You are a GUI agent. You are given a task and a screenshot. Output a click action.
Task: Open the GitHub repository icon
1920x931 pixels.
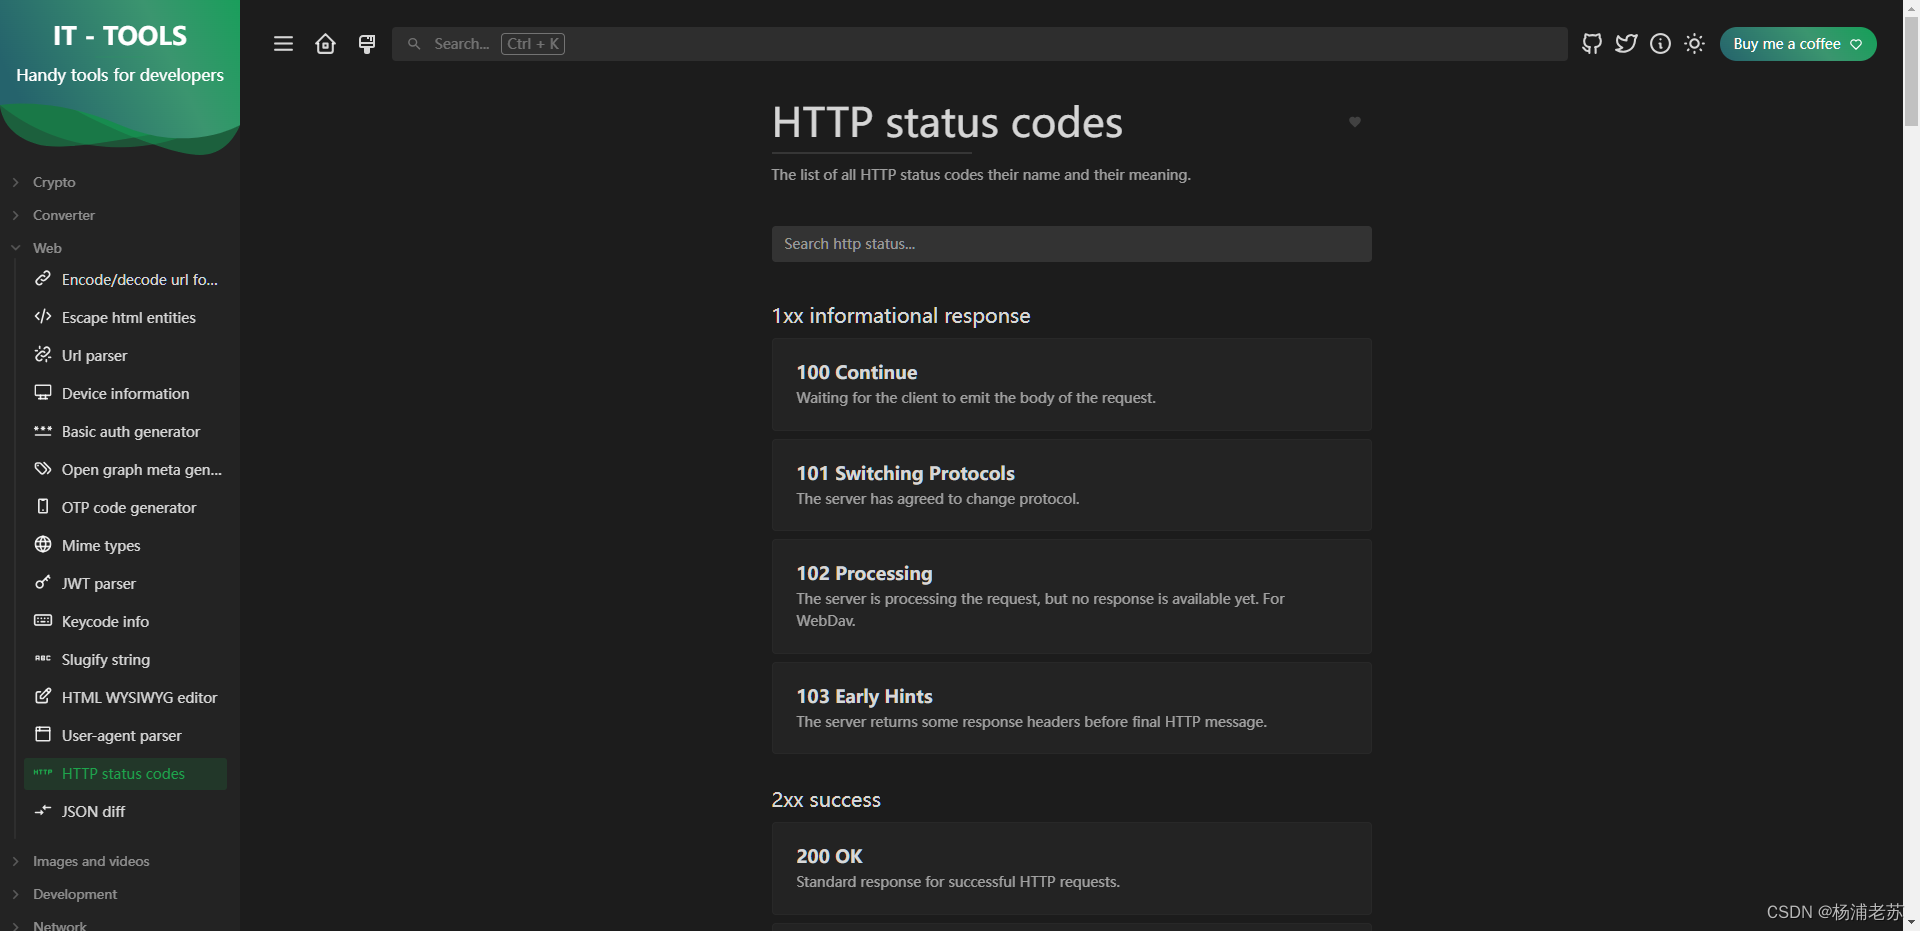[1592, 44]
